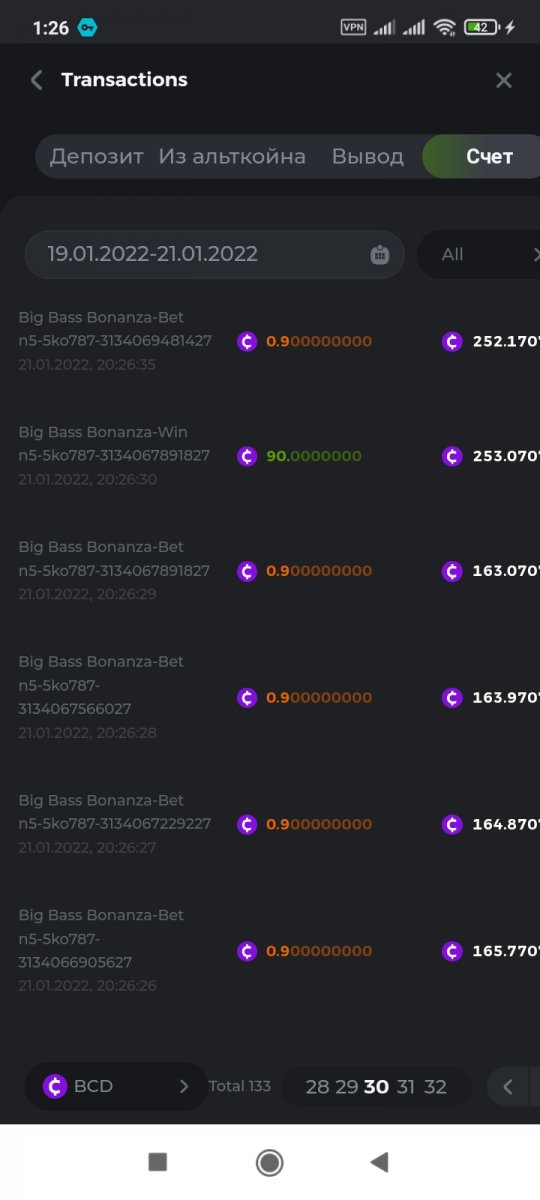Tap Android recent apps square button
Viewport: 540px width, 1200px height.
pyautogui.click(x=157, y=1162)
